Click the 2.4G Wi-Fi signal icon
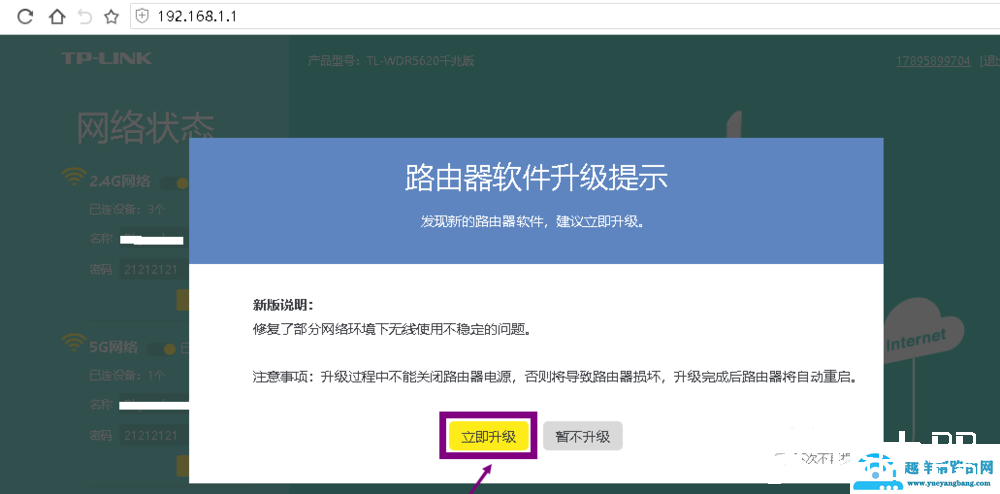This screenshot has width=1000, height=494. click(73, 177)
